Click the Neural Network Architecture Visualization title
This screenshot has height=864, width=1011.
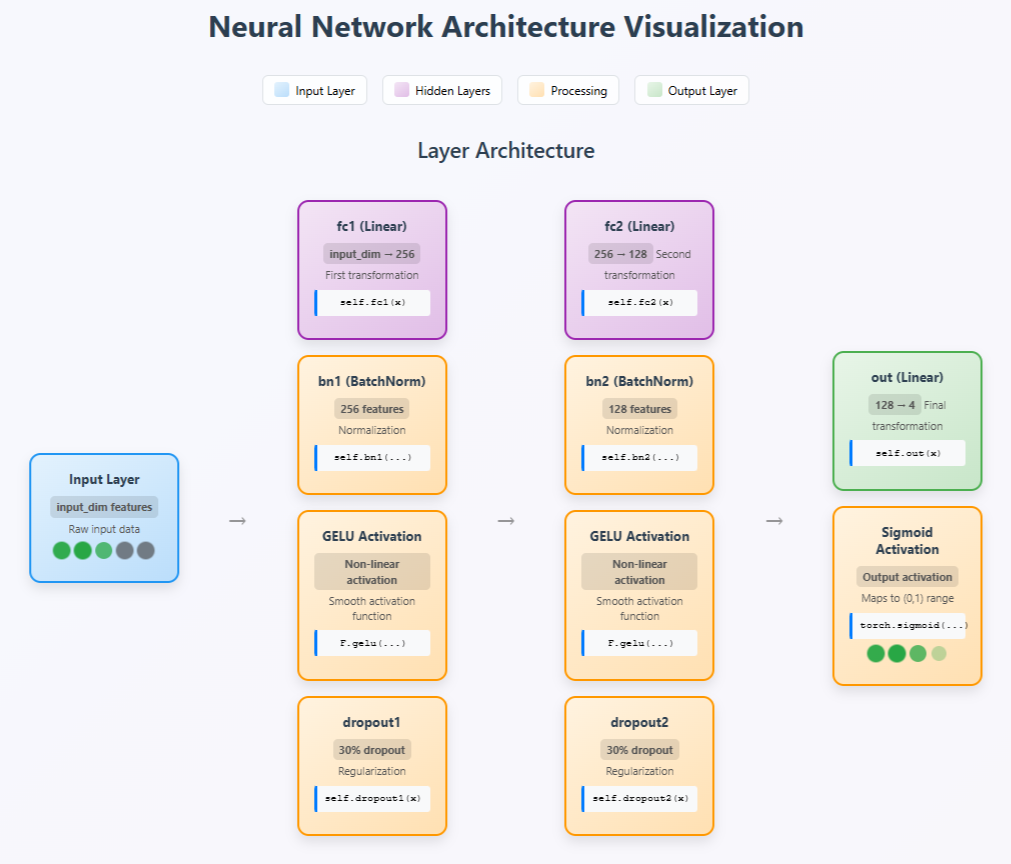[x=506, y=27]
